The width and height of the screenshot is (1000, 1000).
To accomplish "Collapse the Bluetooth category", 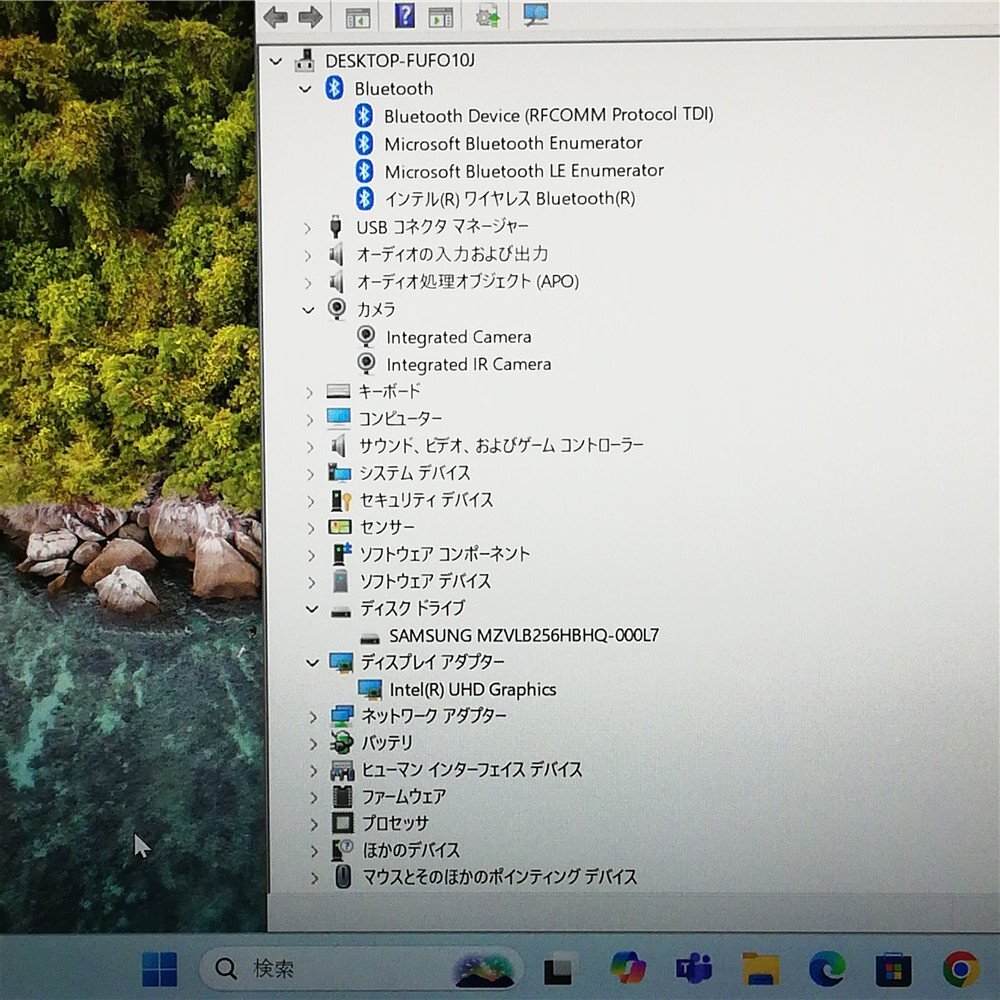I will pyautogui.click(x=305, y=89).
